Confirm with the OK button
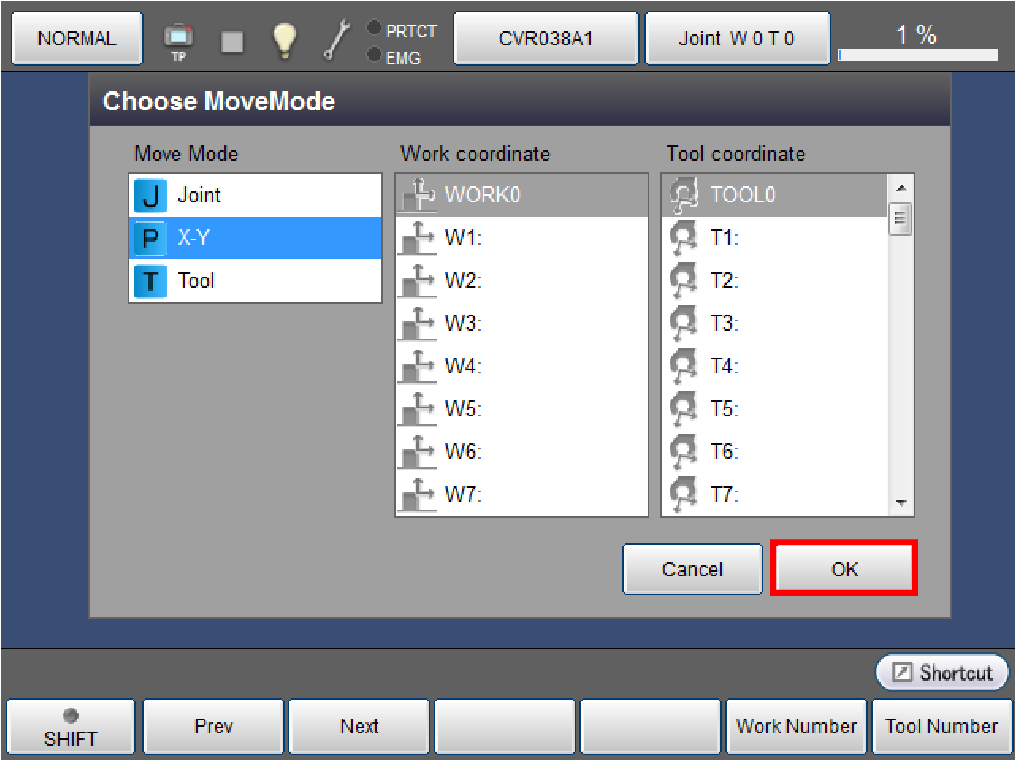1016x760 pixels. click(x=844, y=569)
